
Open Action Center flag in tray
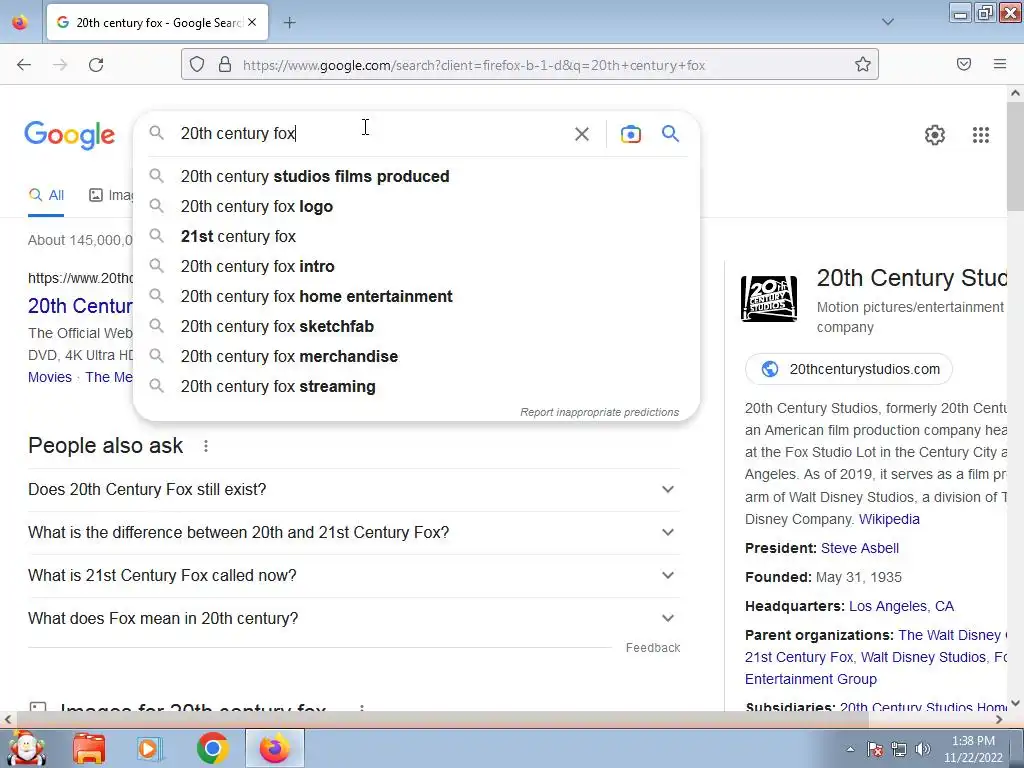pos(875,749)
